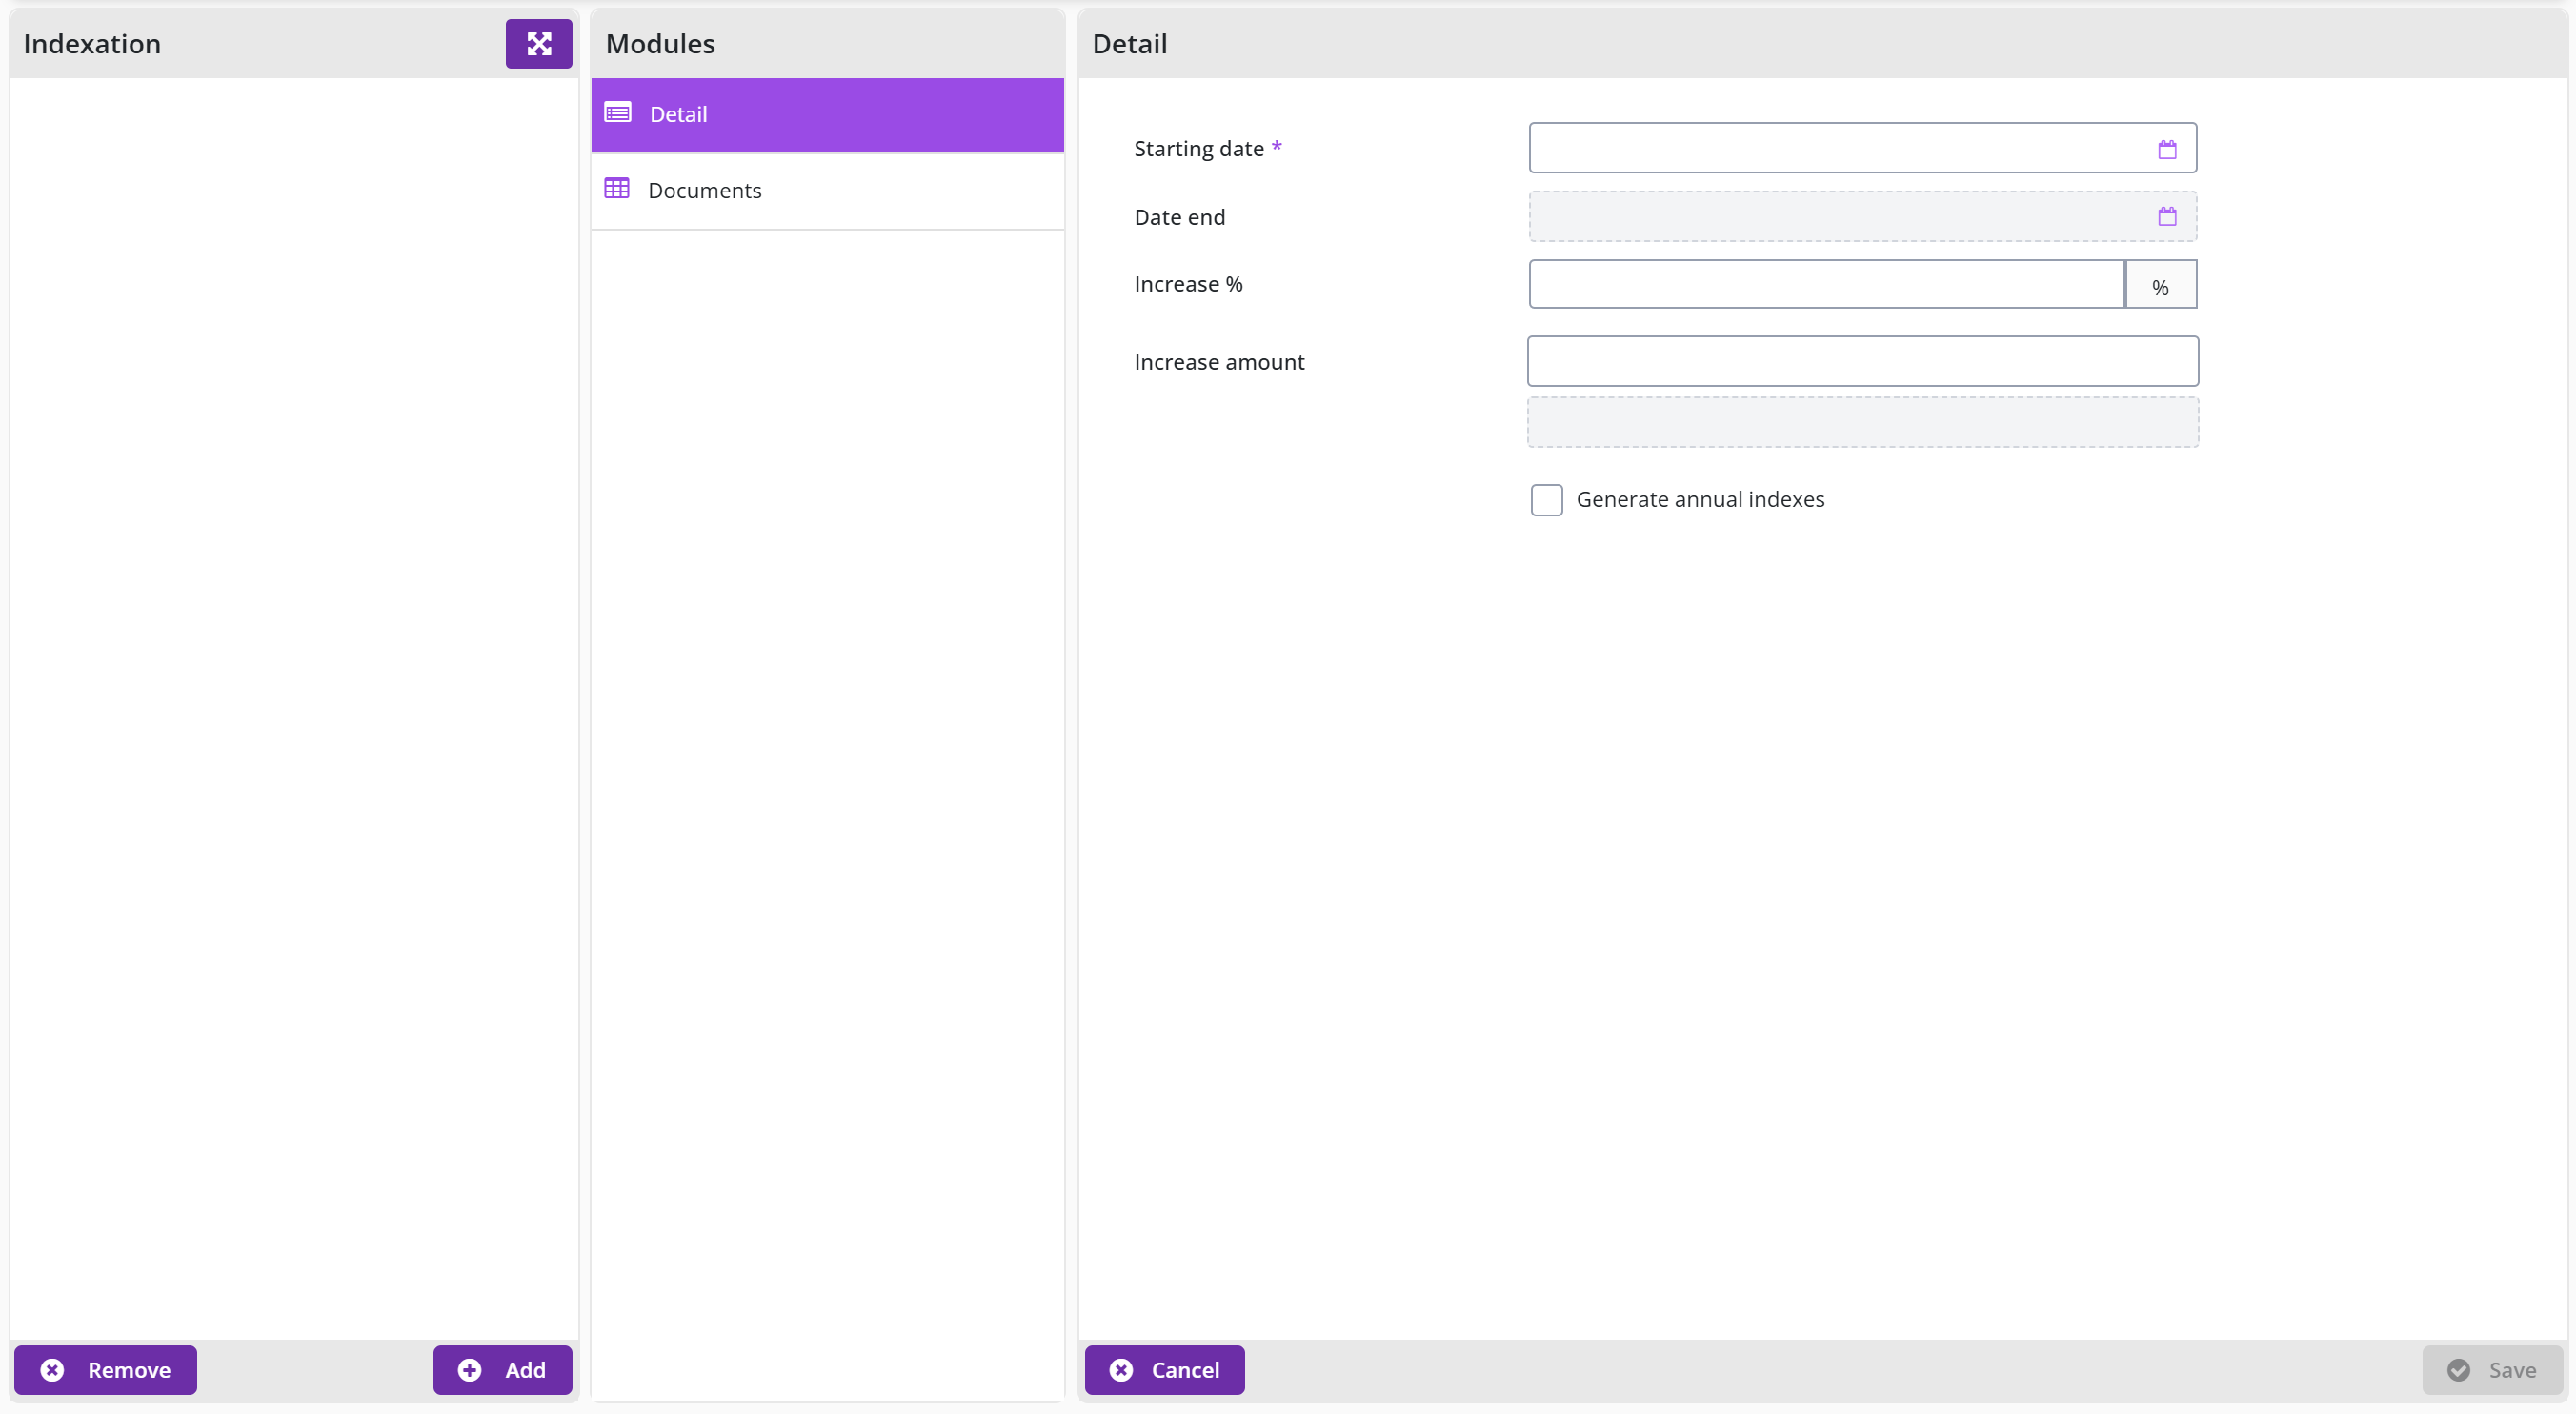Click the Add button

tap(502, 1370)
